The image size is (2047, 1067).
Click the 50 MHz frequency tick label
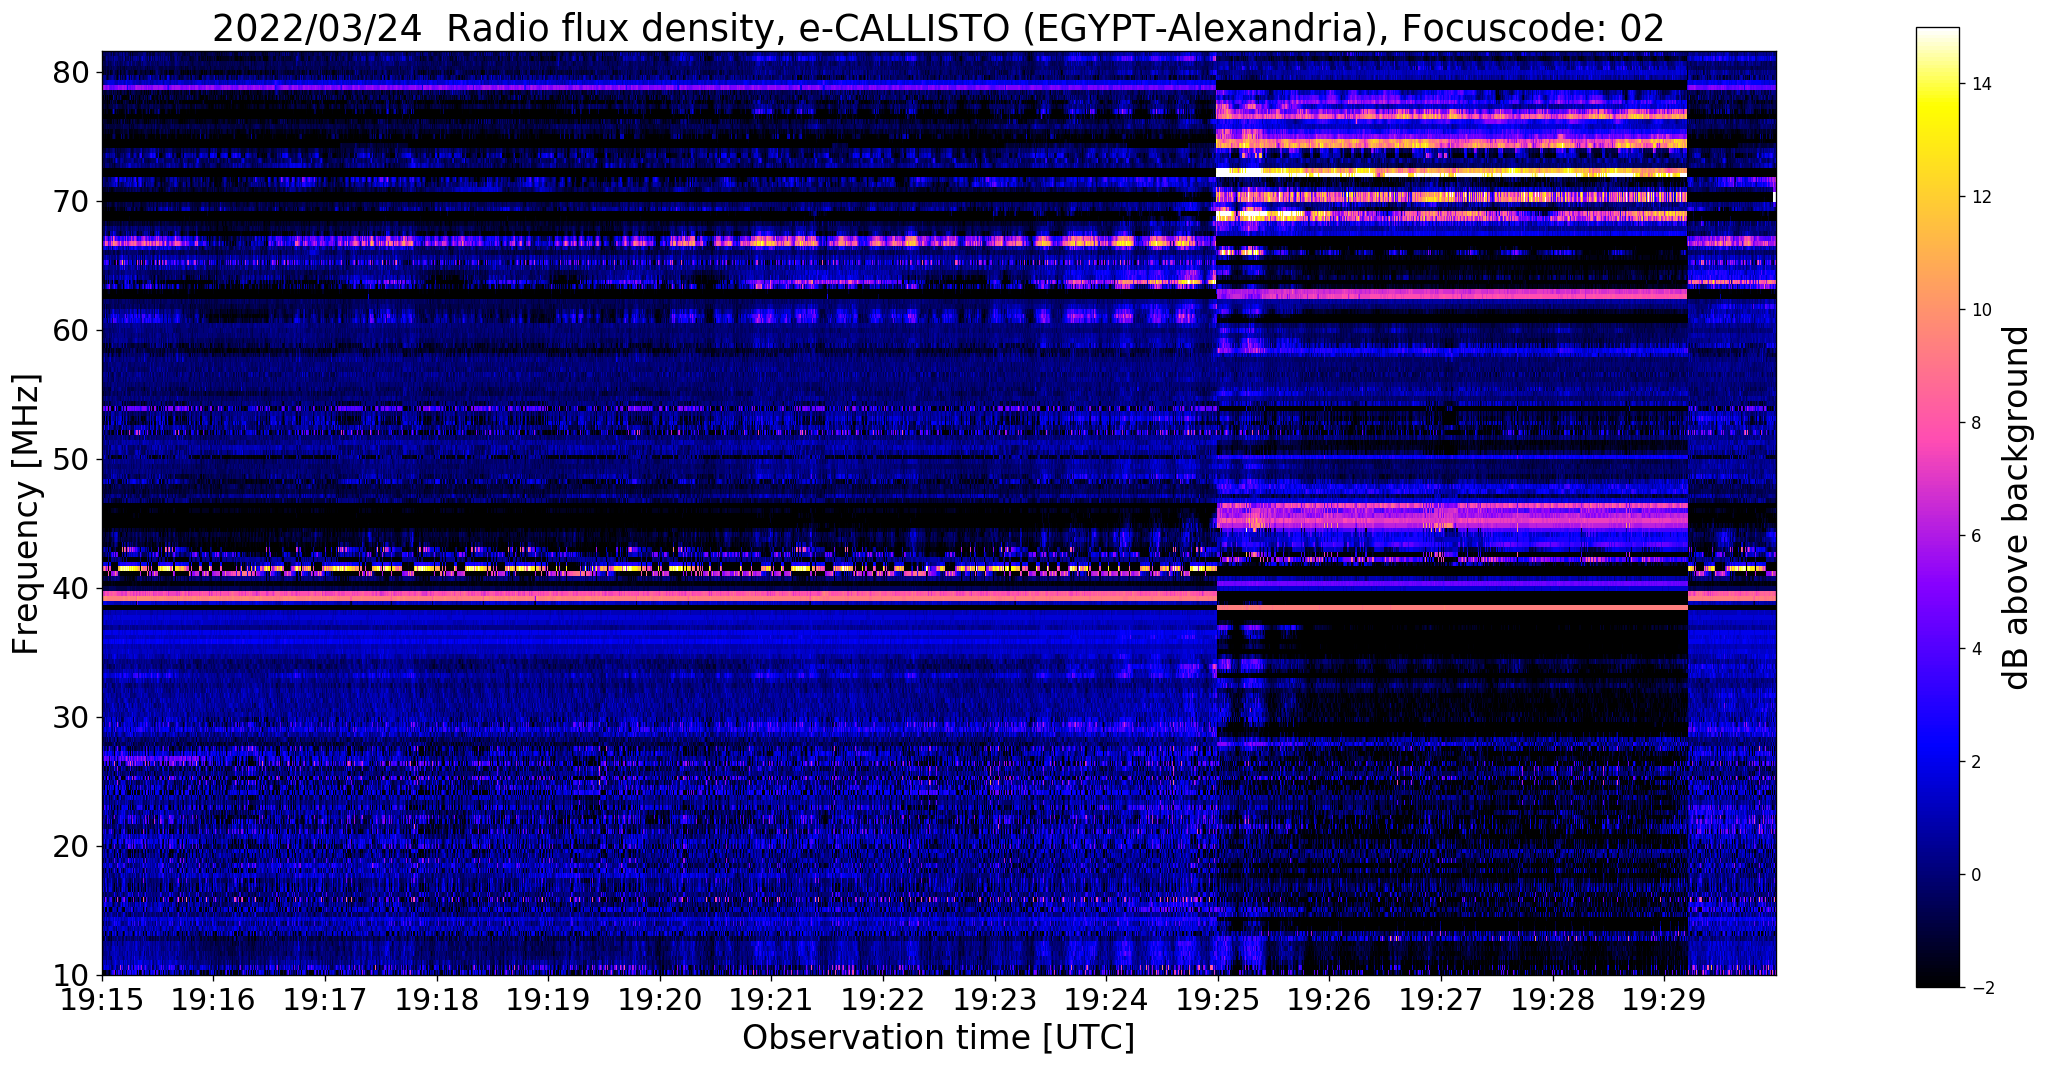72,459
